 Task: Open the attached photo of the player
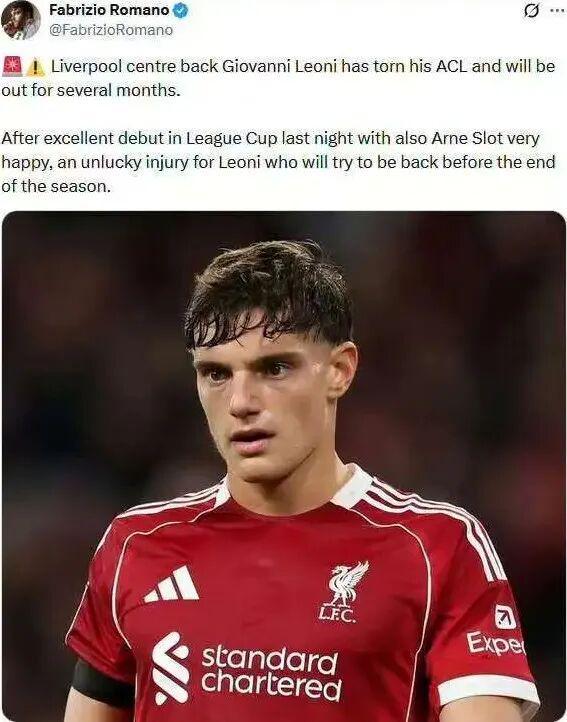click(284, 466)
